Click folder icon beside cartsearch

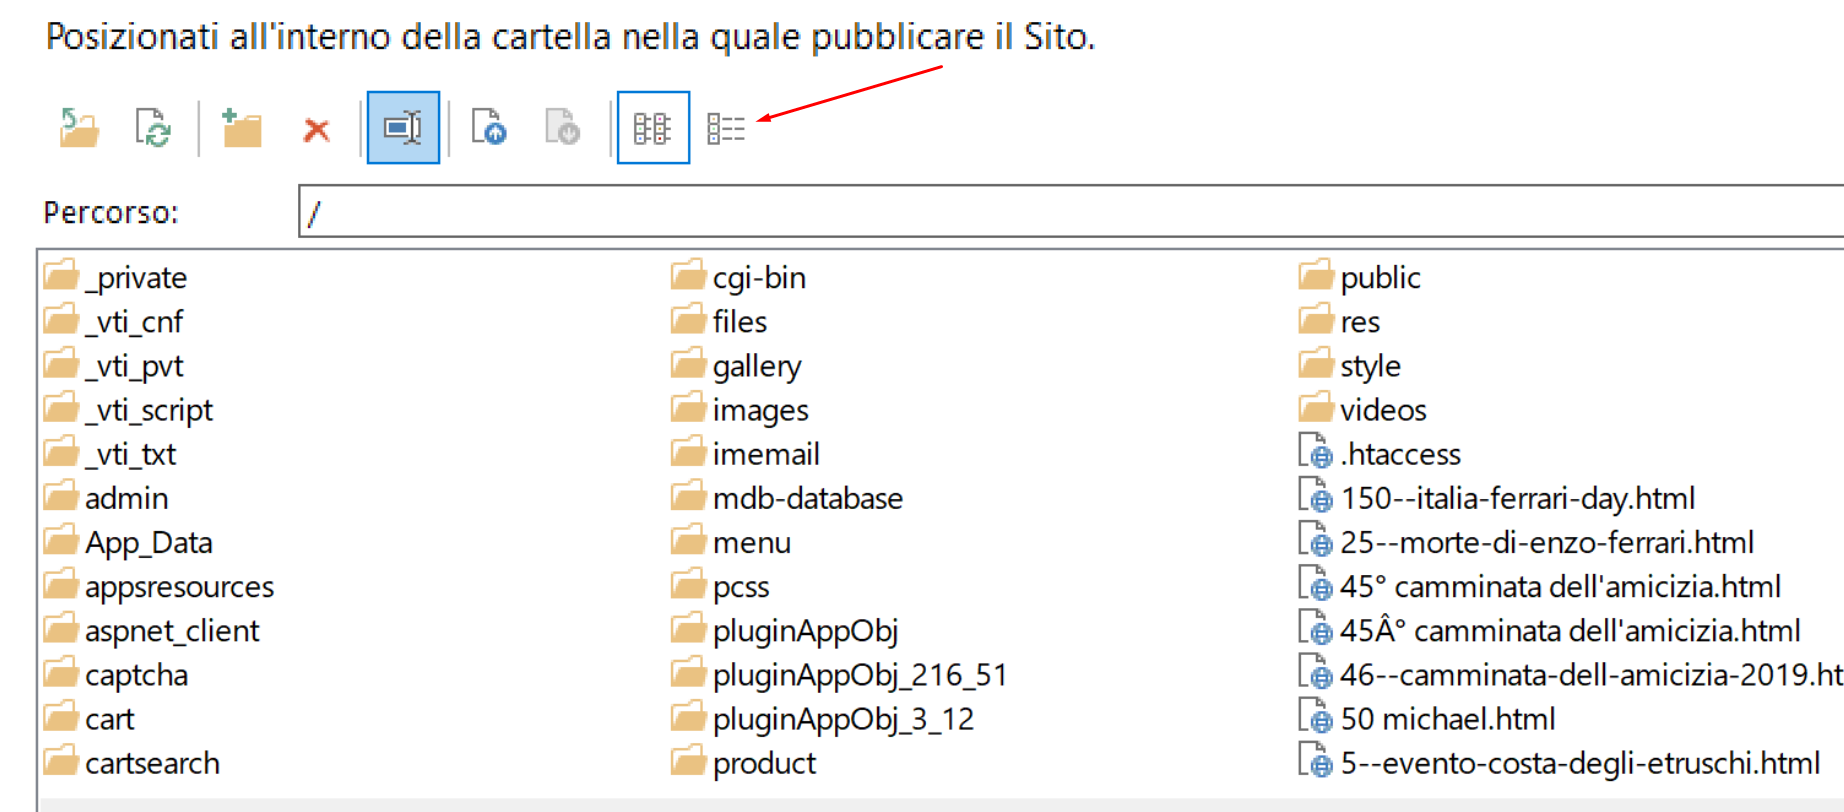pos(61,760)
